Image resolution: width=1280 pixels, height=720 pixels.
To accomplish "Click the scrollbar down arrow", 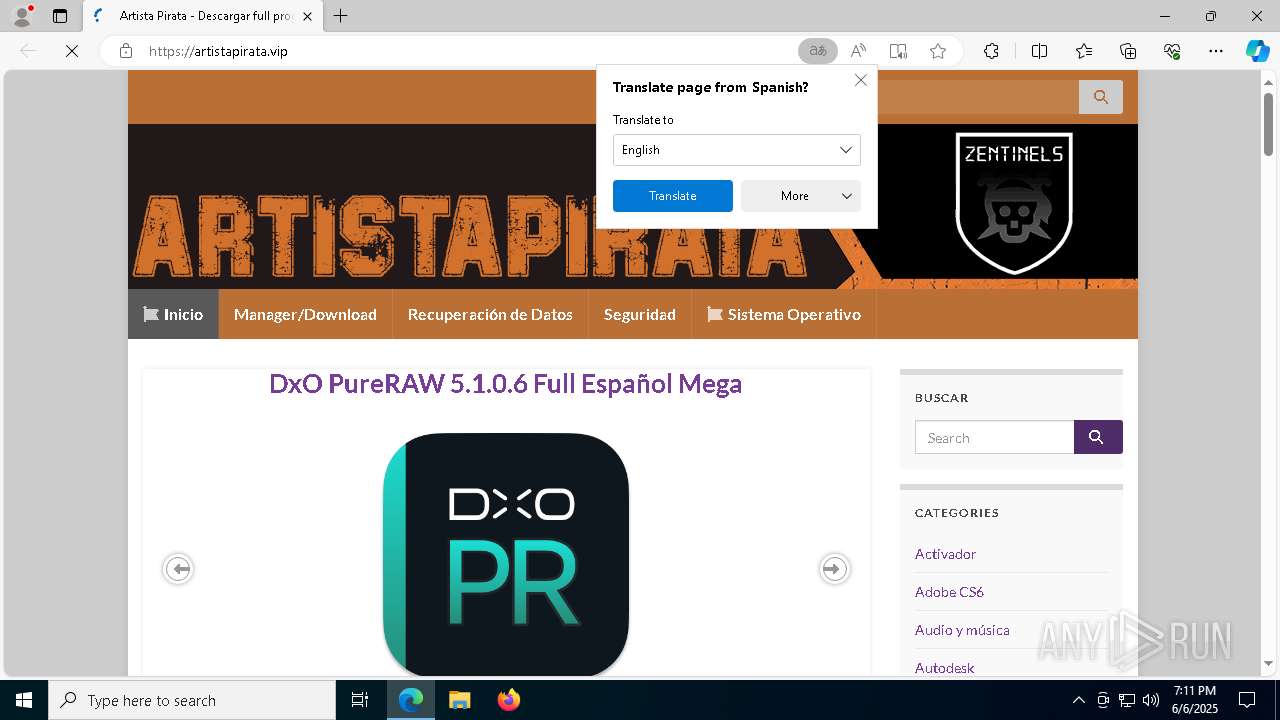I will 1268,663.
